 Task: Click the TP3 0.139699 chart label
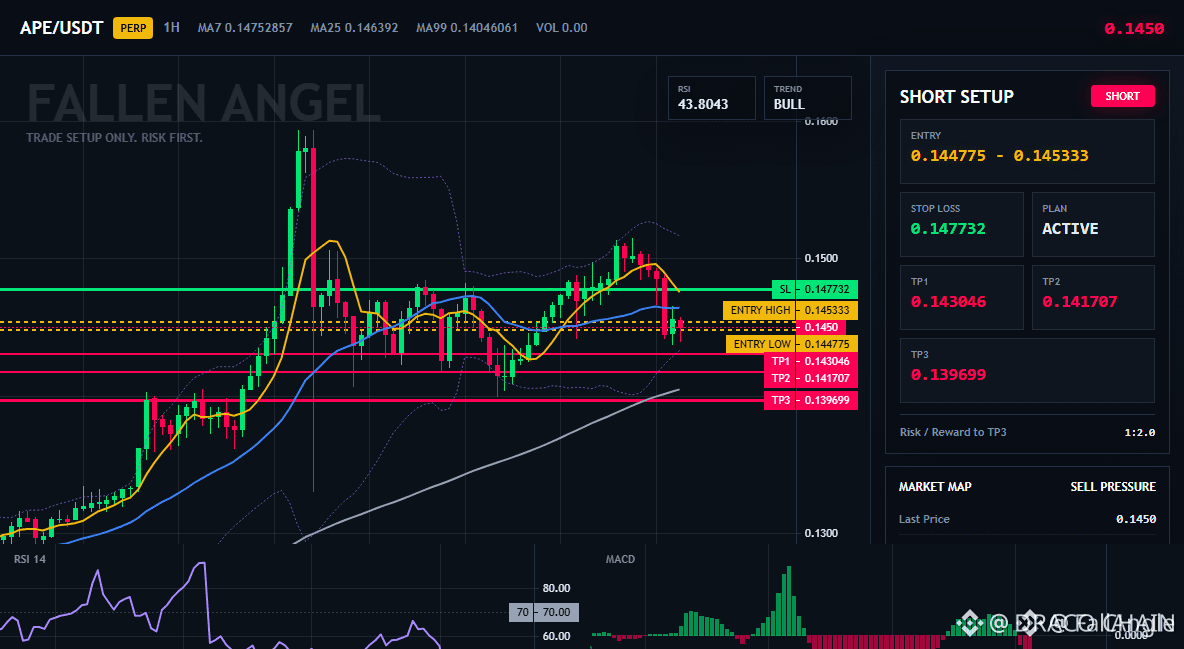[x=811, y=400]
